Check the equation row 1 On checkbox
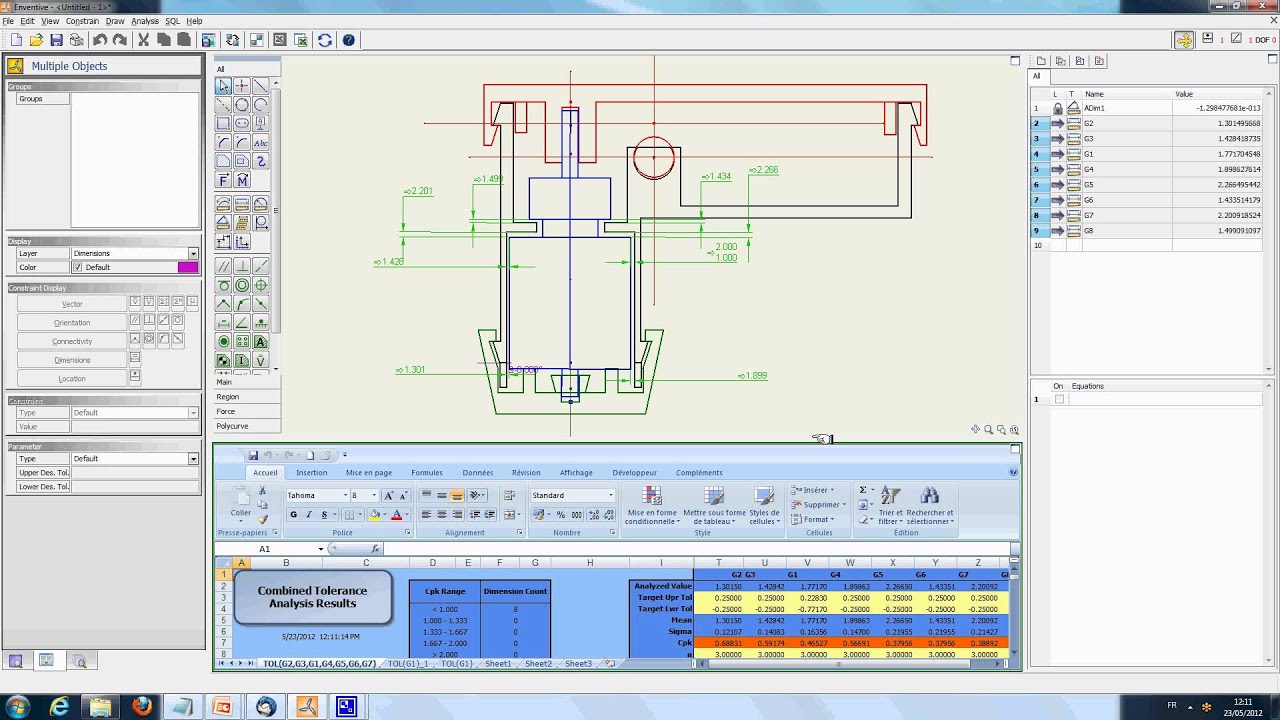 click(x=1060, y=399)
